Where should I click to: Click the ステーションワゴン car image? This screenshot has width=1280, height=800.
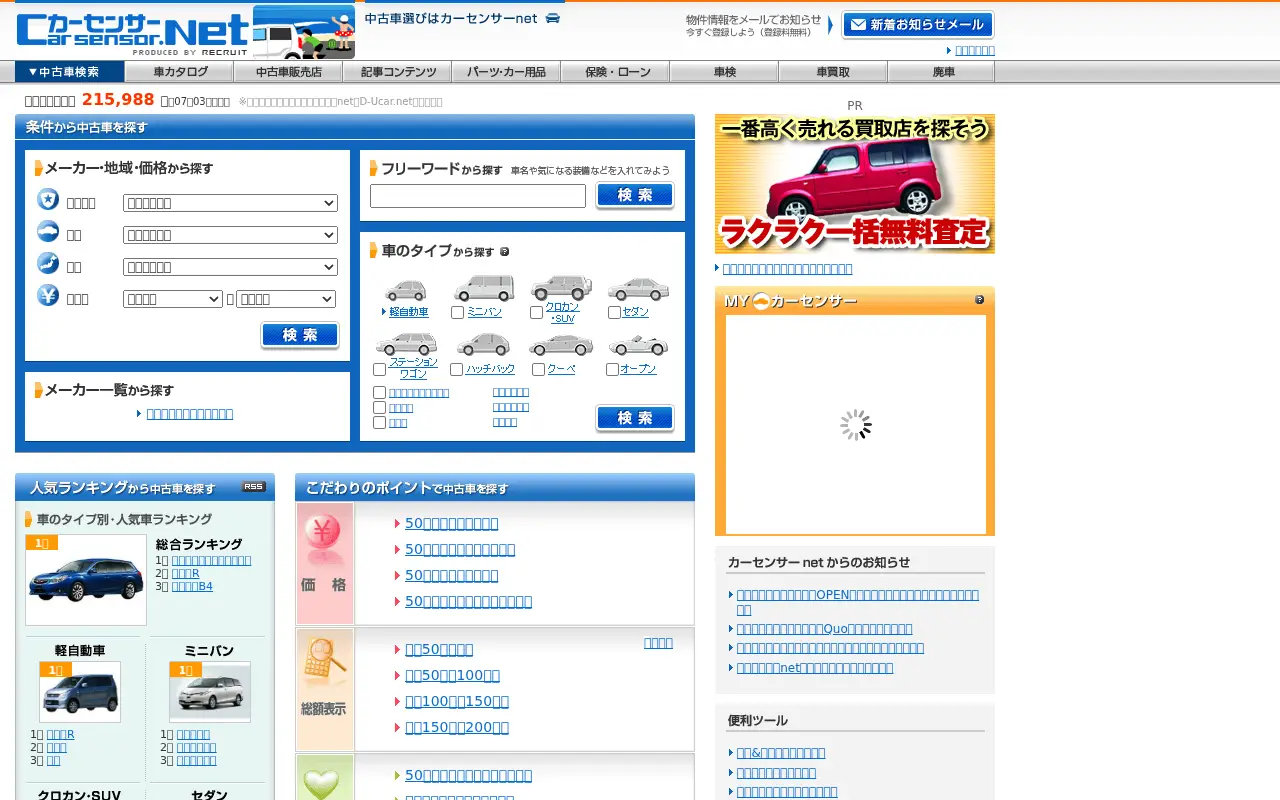[406, 344]
